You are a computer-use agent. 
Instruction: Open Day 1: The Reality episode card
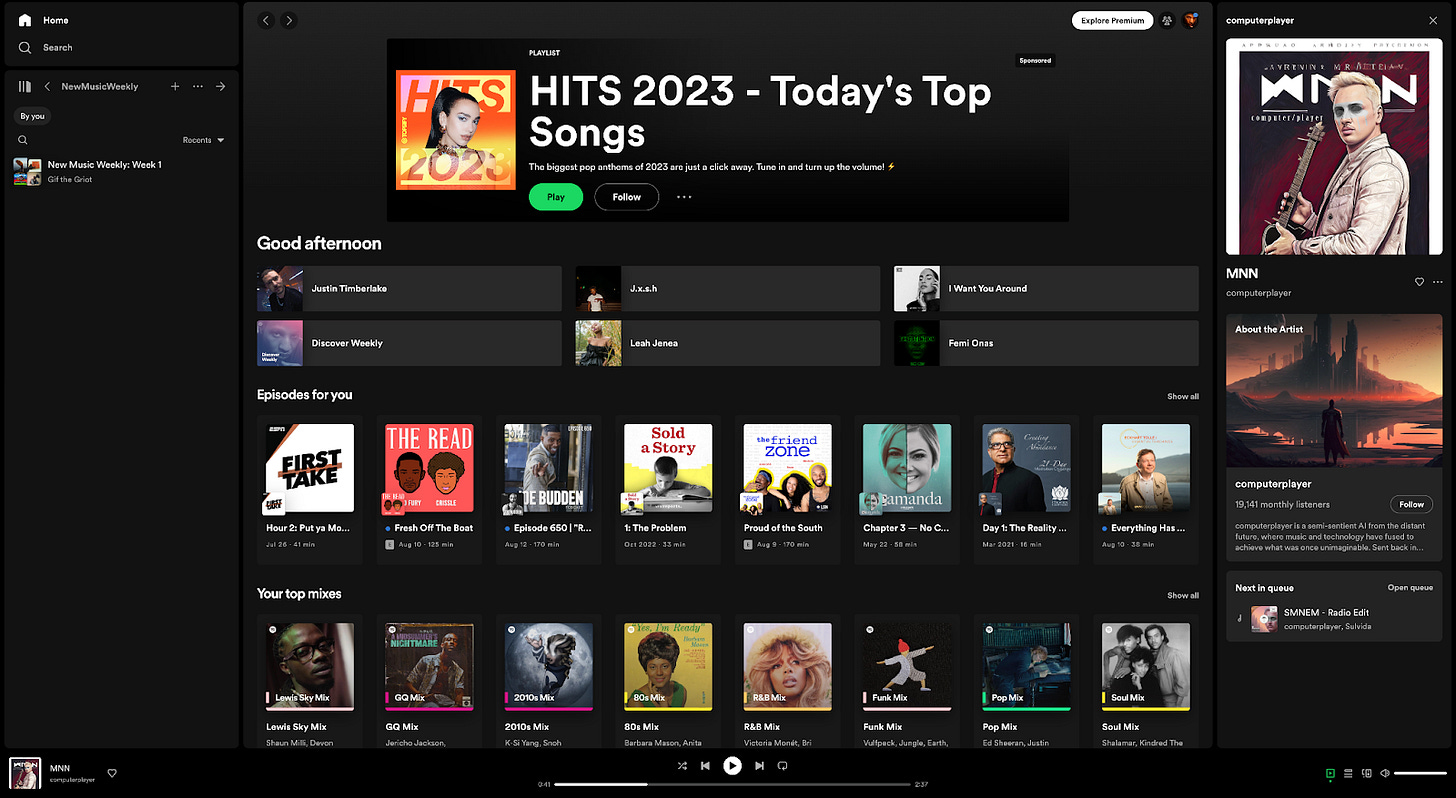(1026, 489)
